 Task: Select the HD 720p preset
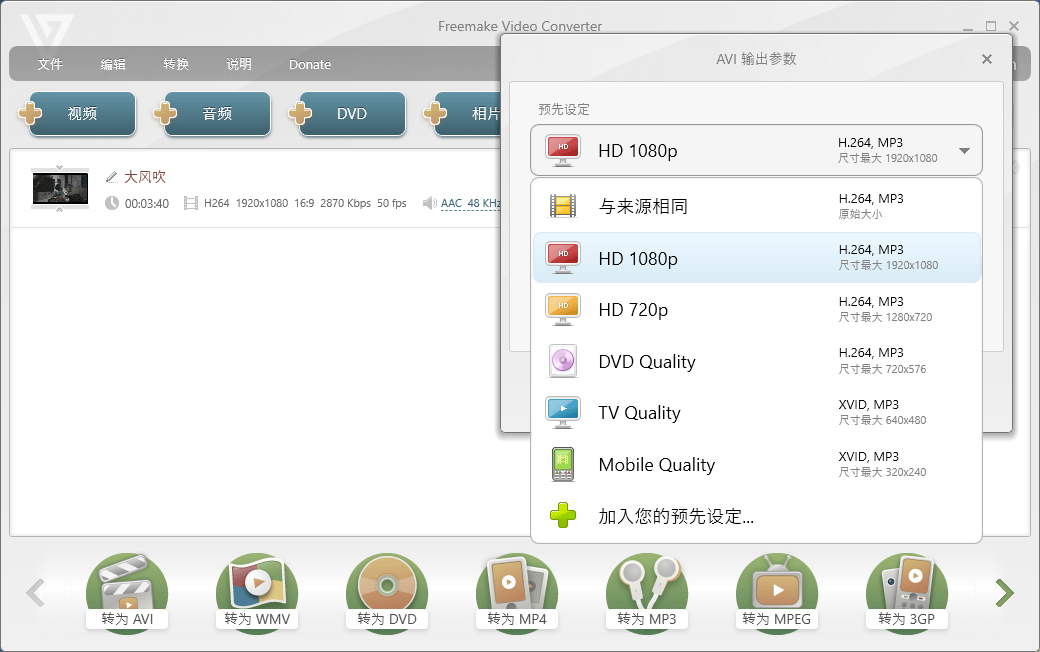tap(756, 310)
